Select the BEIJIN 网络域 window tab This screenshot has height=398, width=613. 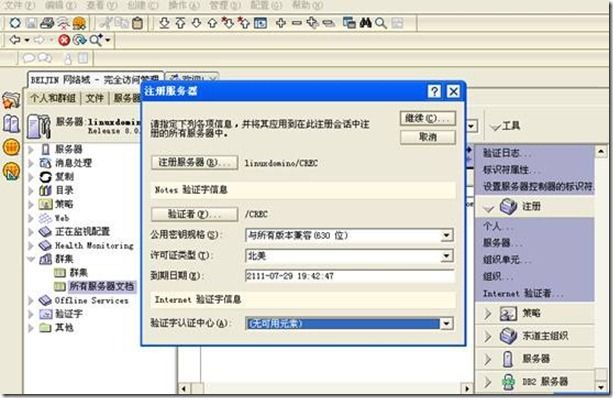point(95,80)
